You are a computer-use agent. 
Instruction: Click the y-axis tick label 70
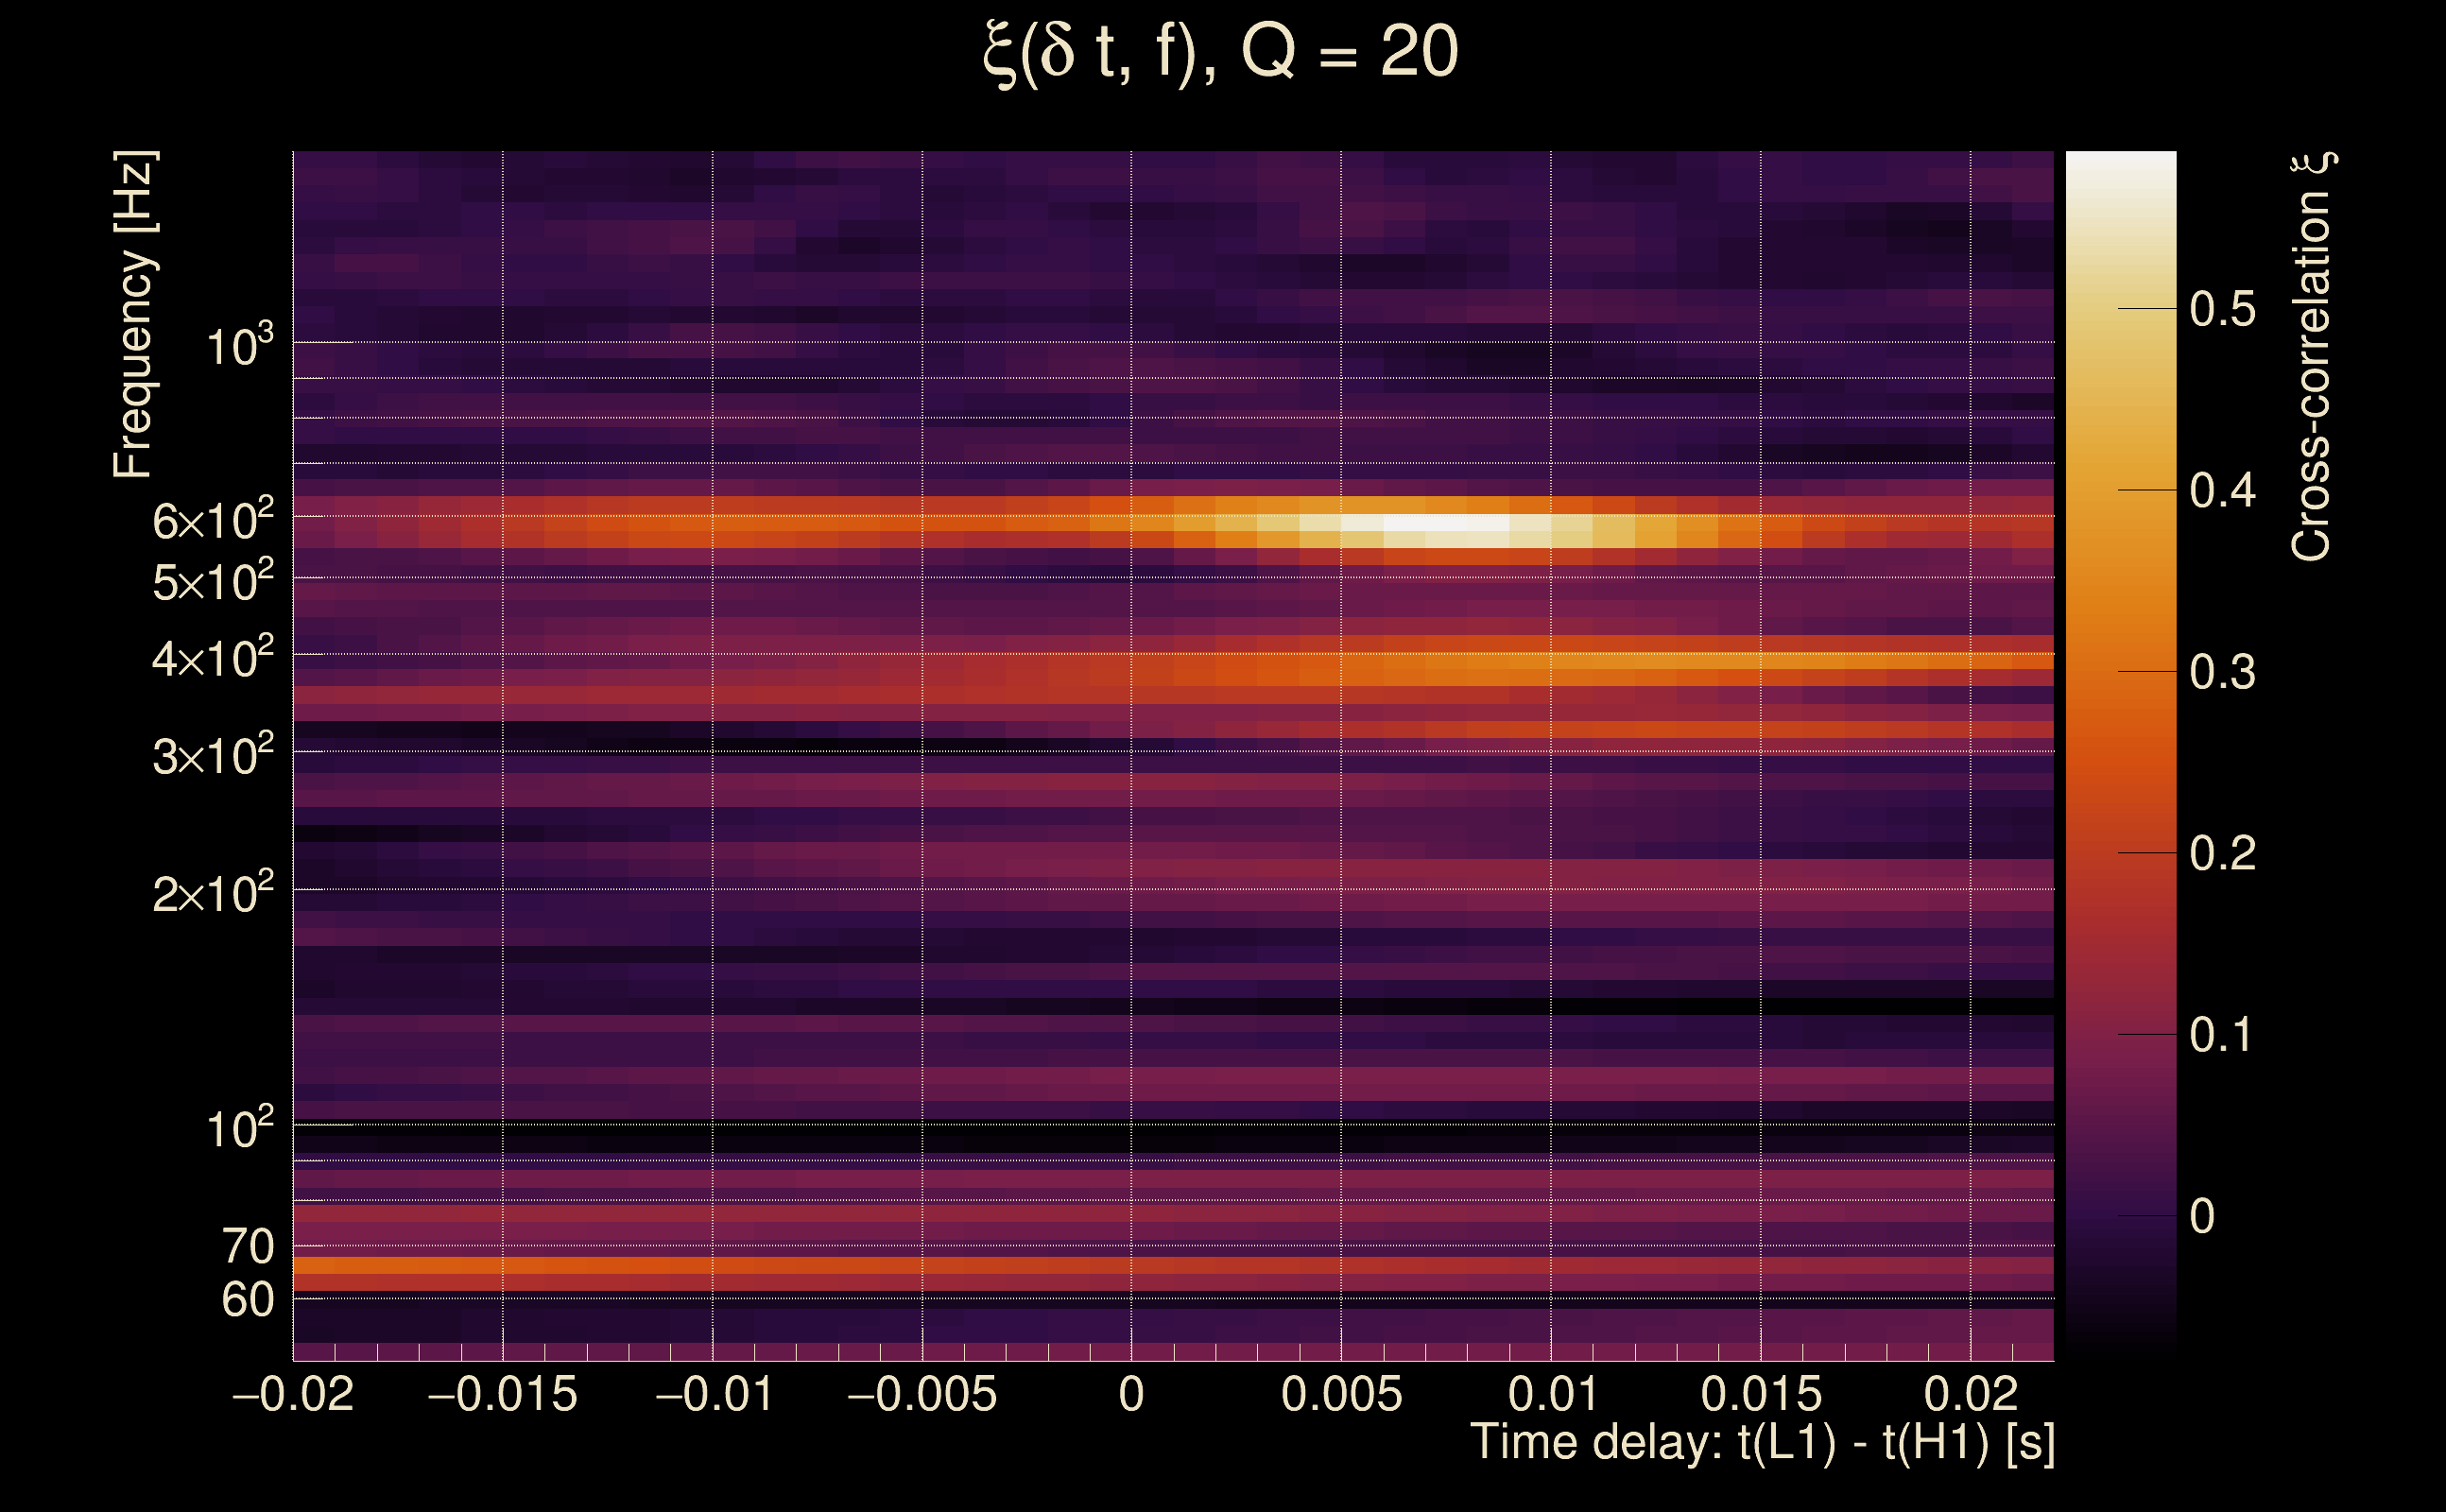[247, 1247]
